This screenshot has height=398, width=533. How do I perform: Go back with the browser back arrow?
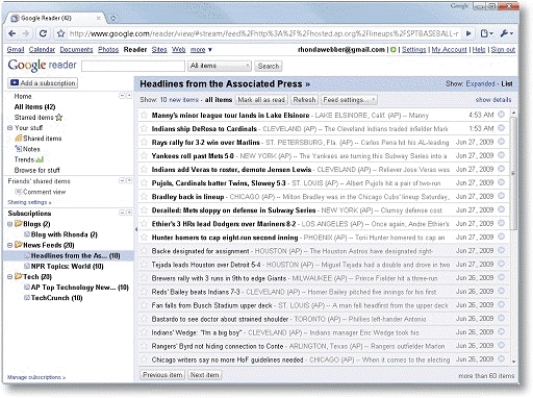point(12,33)
